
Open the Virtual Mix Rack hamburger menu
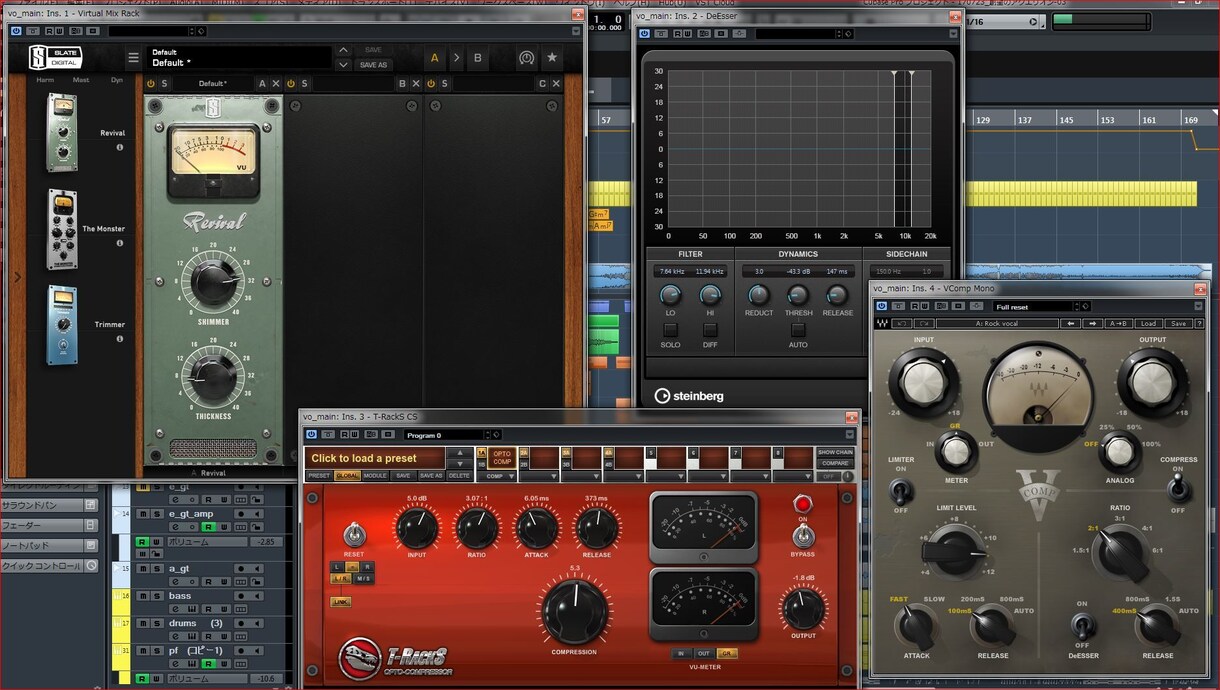[134, 57]
